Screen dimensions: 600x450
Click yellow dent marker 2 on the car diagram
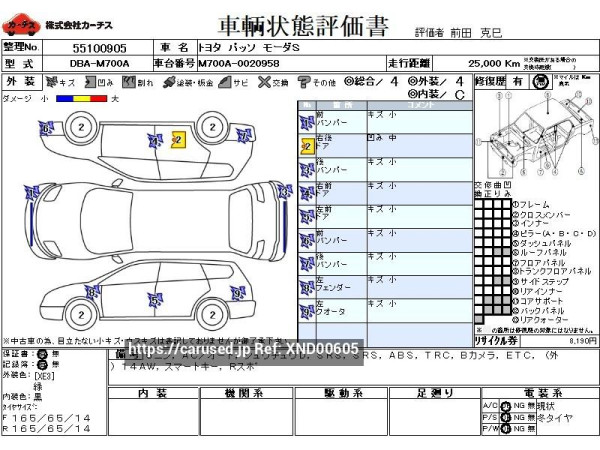(178, 139)
